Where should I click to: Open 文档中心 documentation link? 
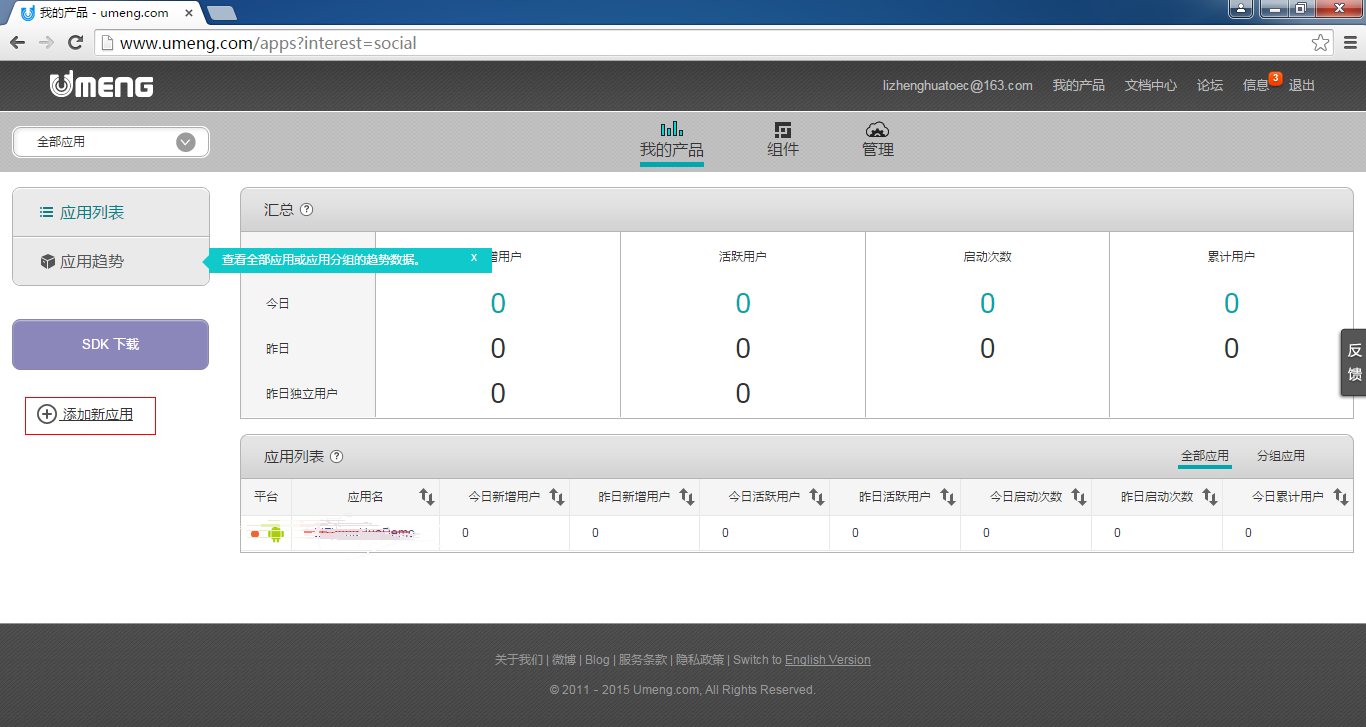point(1150,86)
